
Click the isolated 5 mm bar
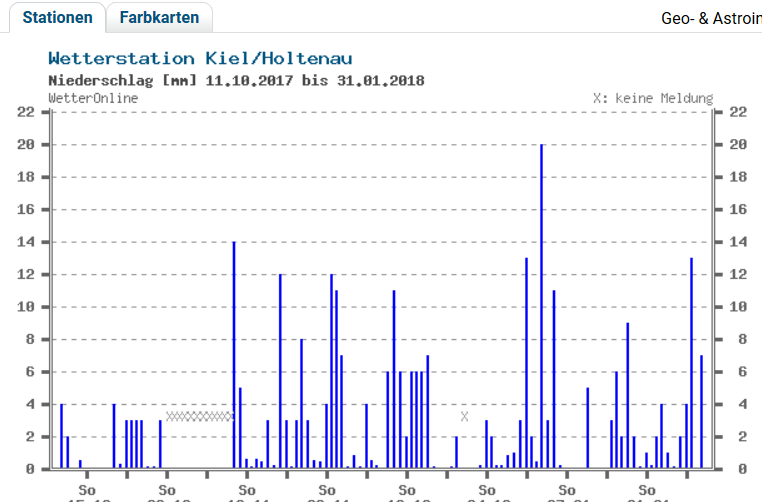pyautogui.click(x=588, y=427)
